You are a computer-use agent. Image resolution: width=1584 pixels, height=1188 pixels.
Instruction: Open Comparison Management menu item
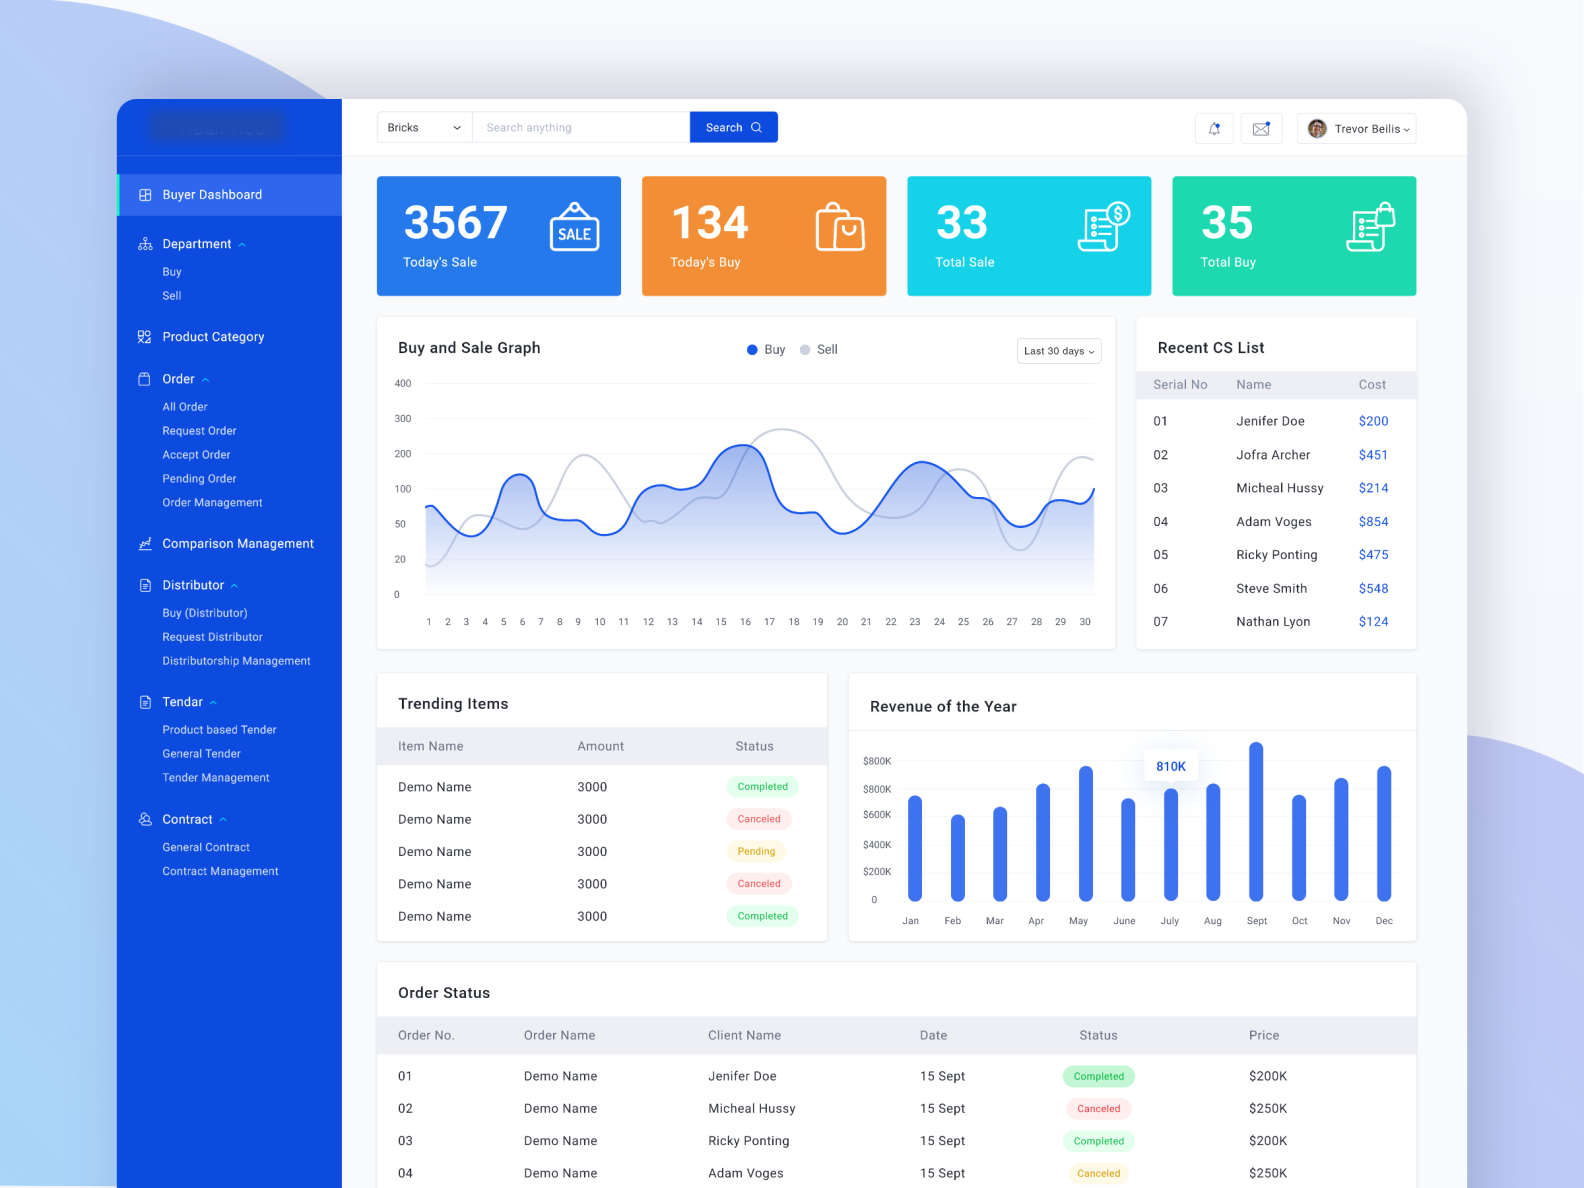click(238, 544)
